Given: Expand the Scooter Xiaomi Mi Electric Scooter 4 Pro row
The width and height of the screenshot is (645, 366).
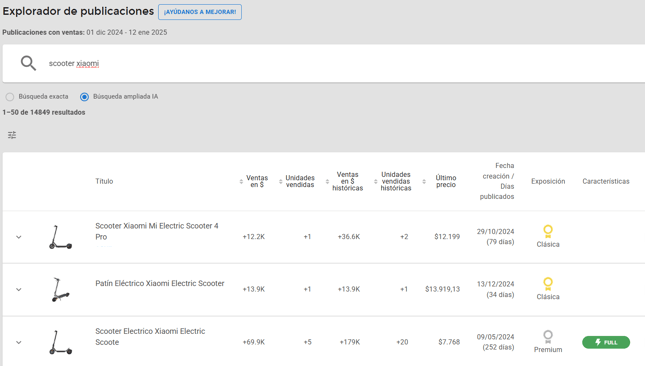Looking at the screenshot, I should pos(19,237).
